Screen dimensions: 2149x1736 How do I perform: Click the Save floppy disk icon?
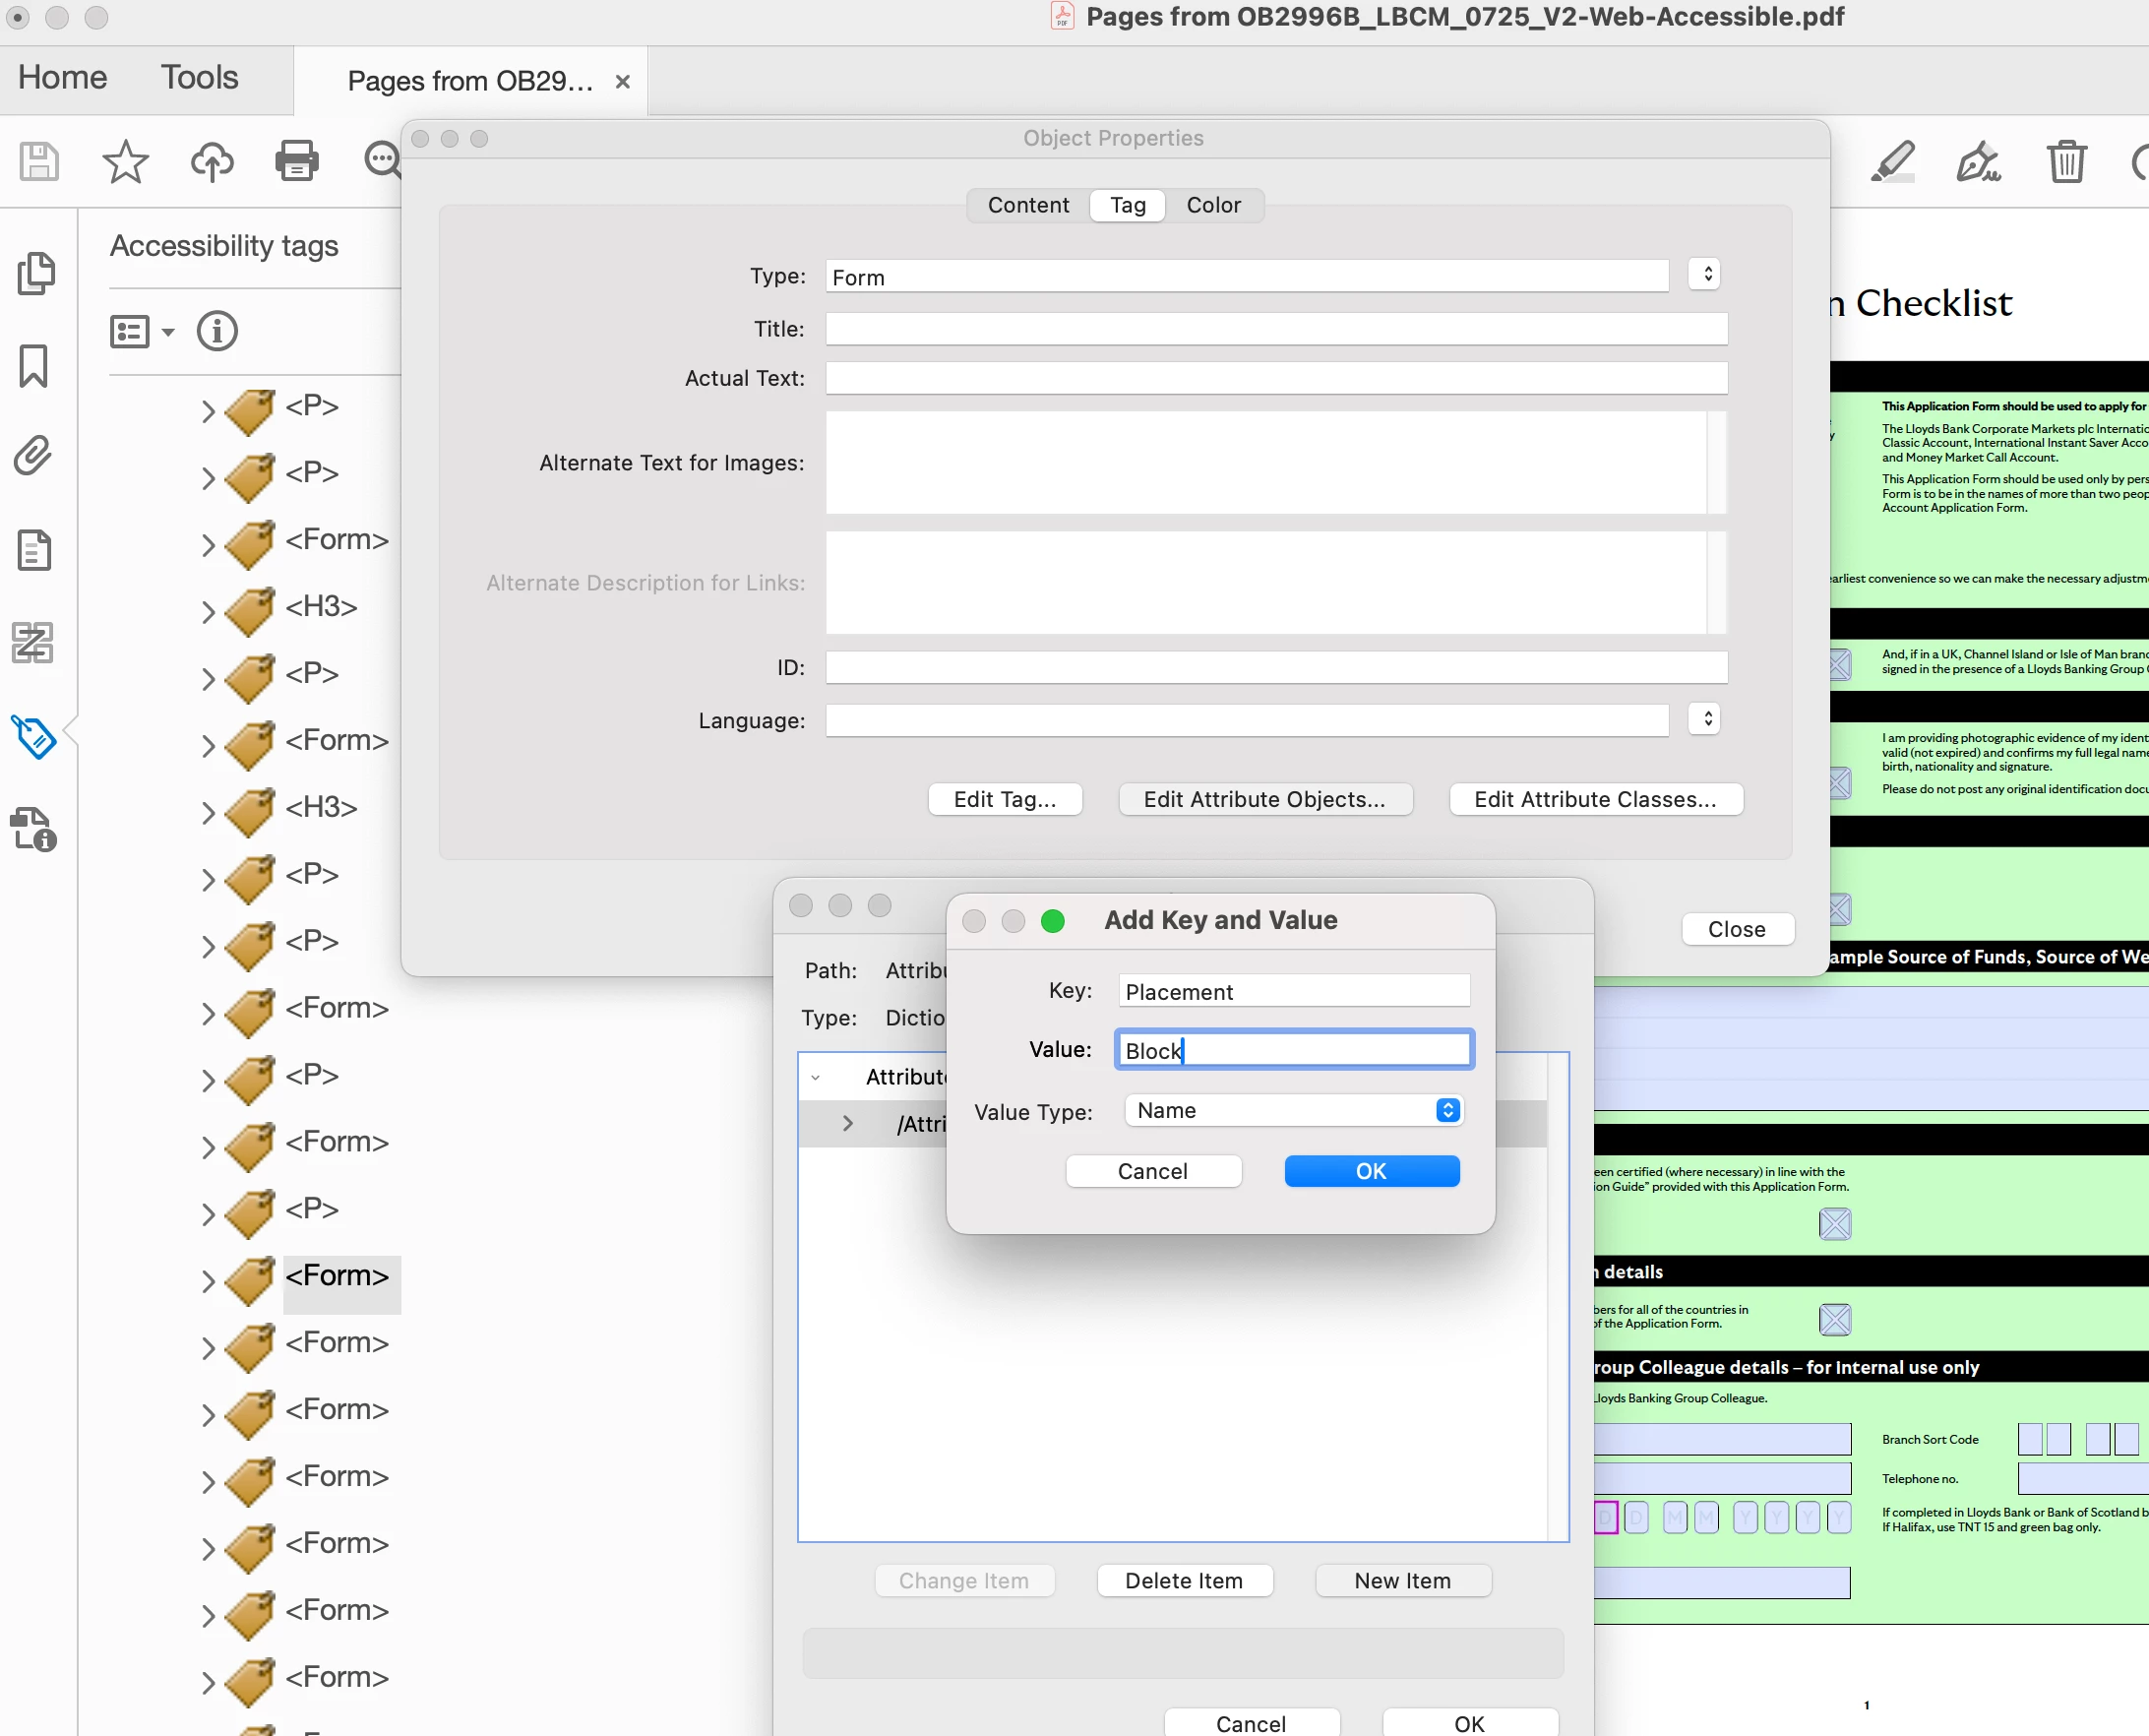tap(39, 161)
